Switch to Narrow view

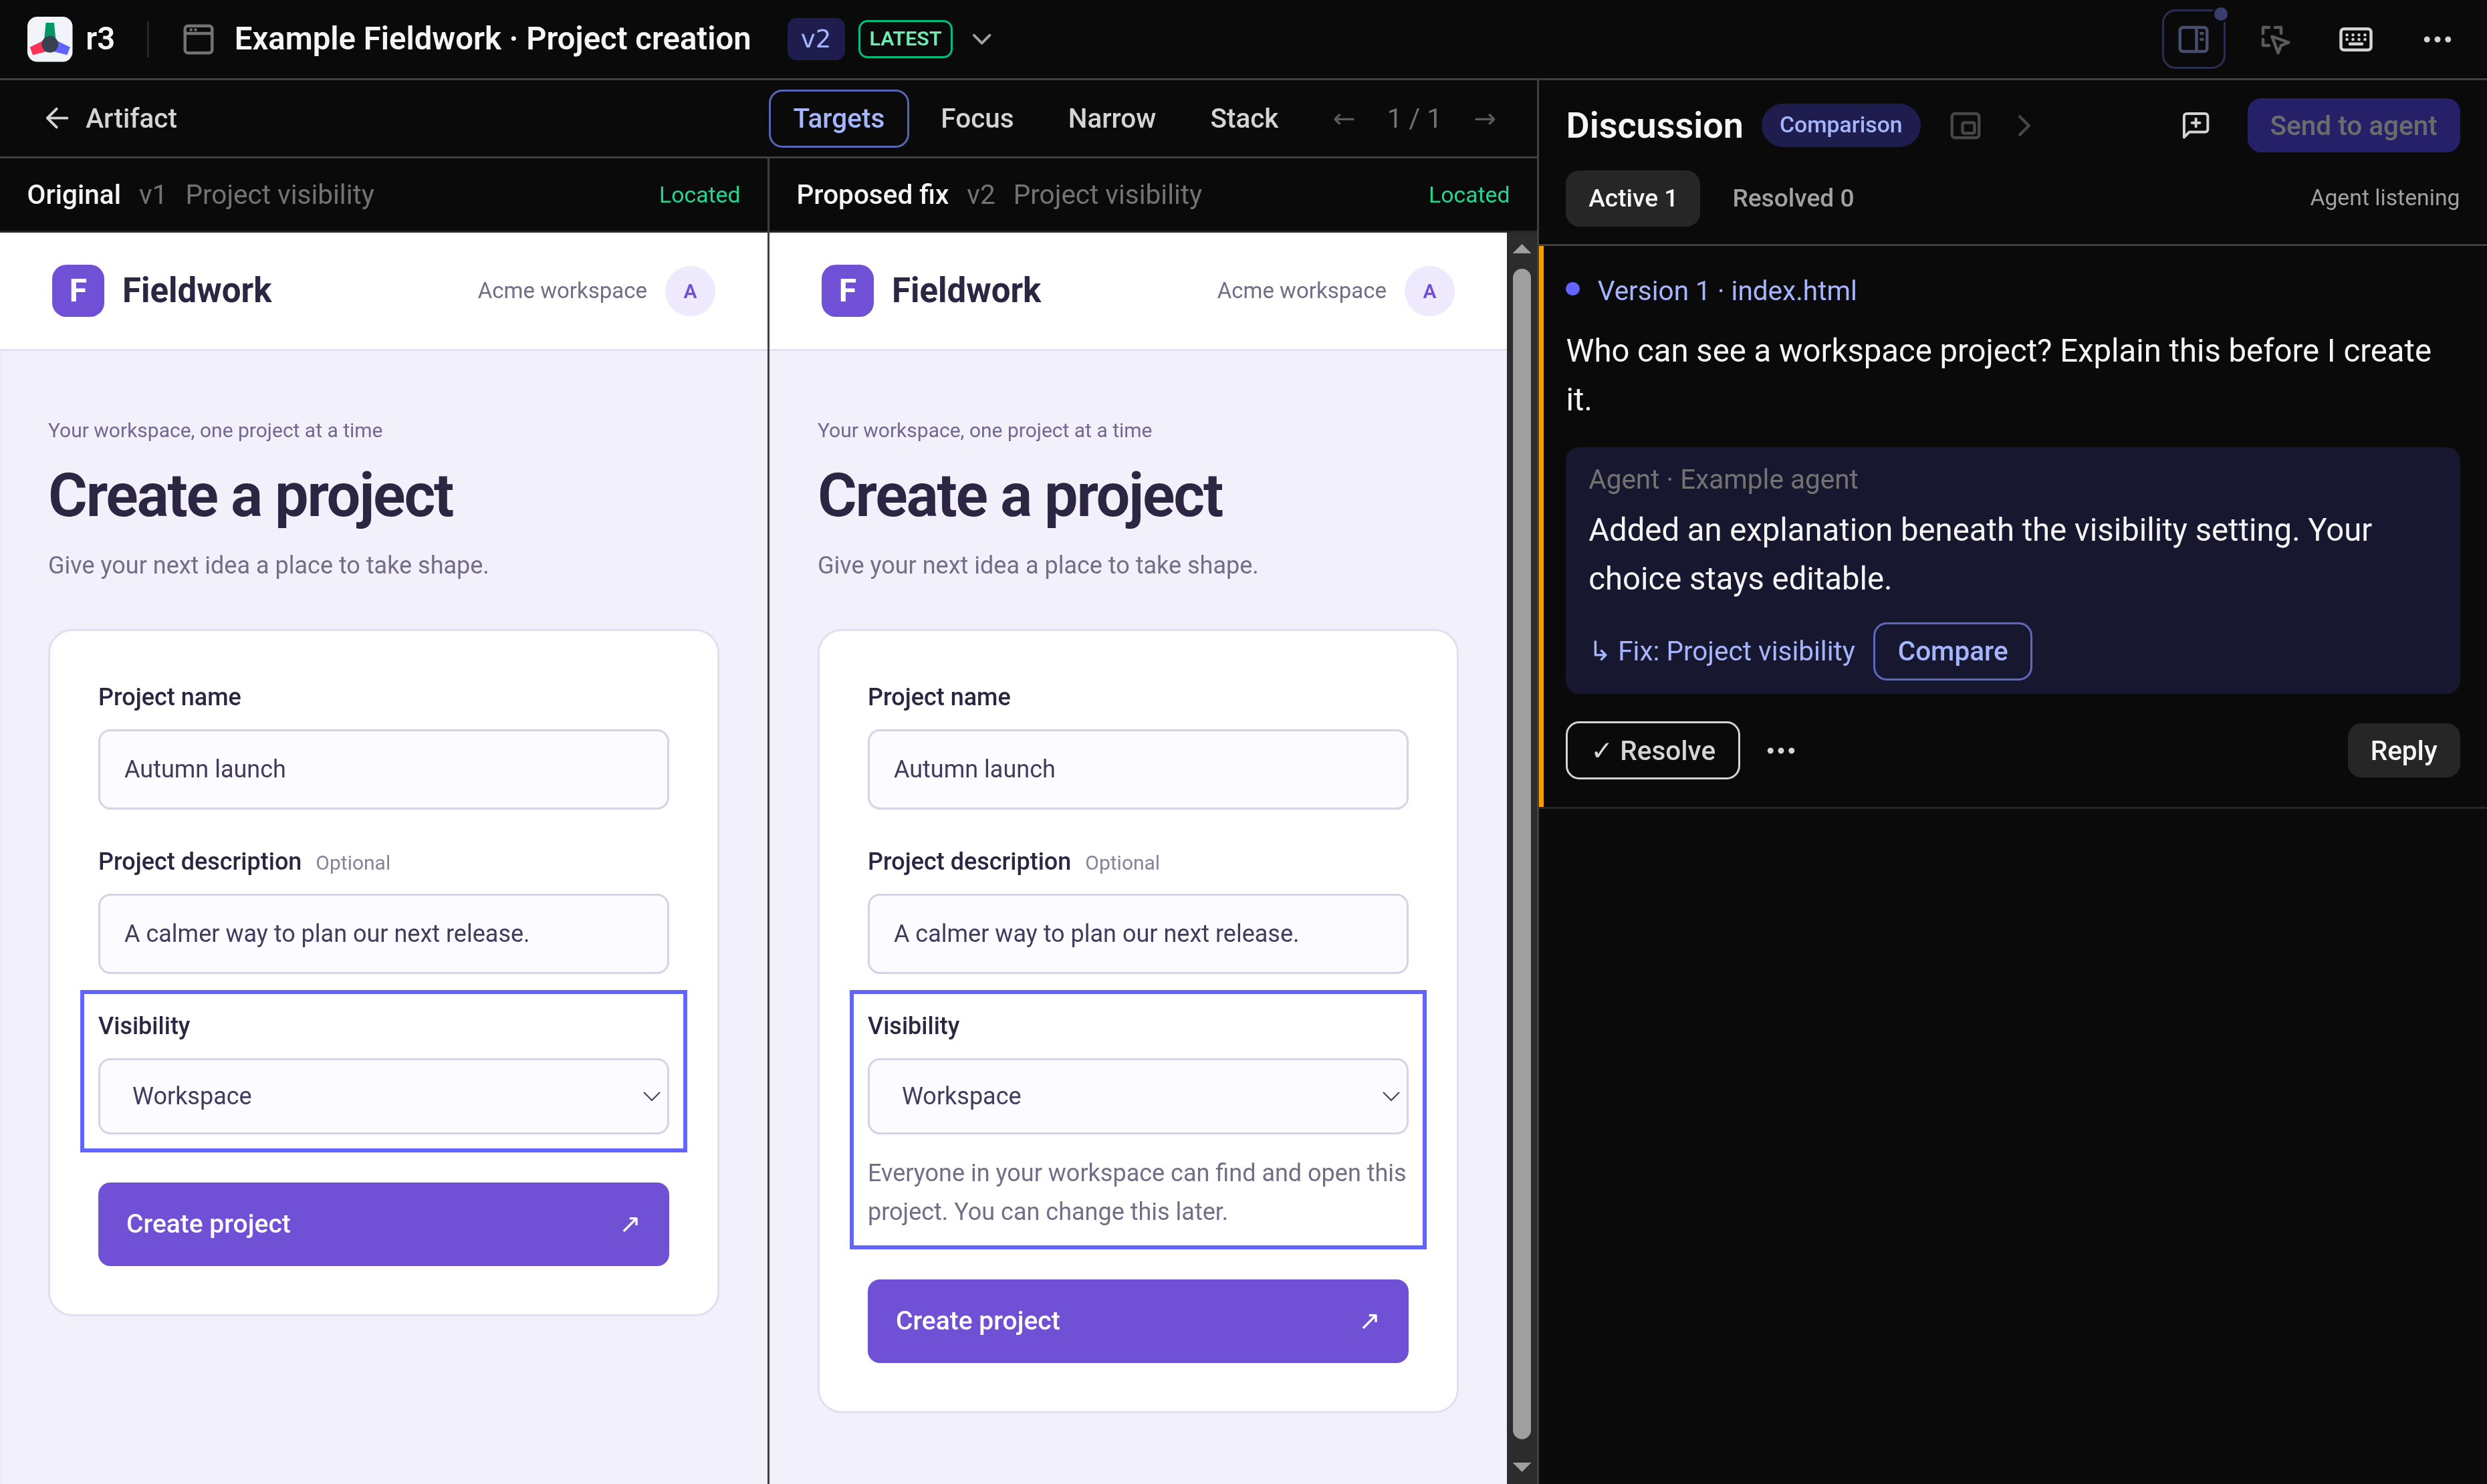click(x=1111, y=118)
